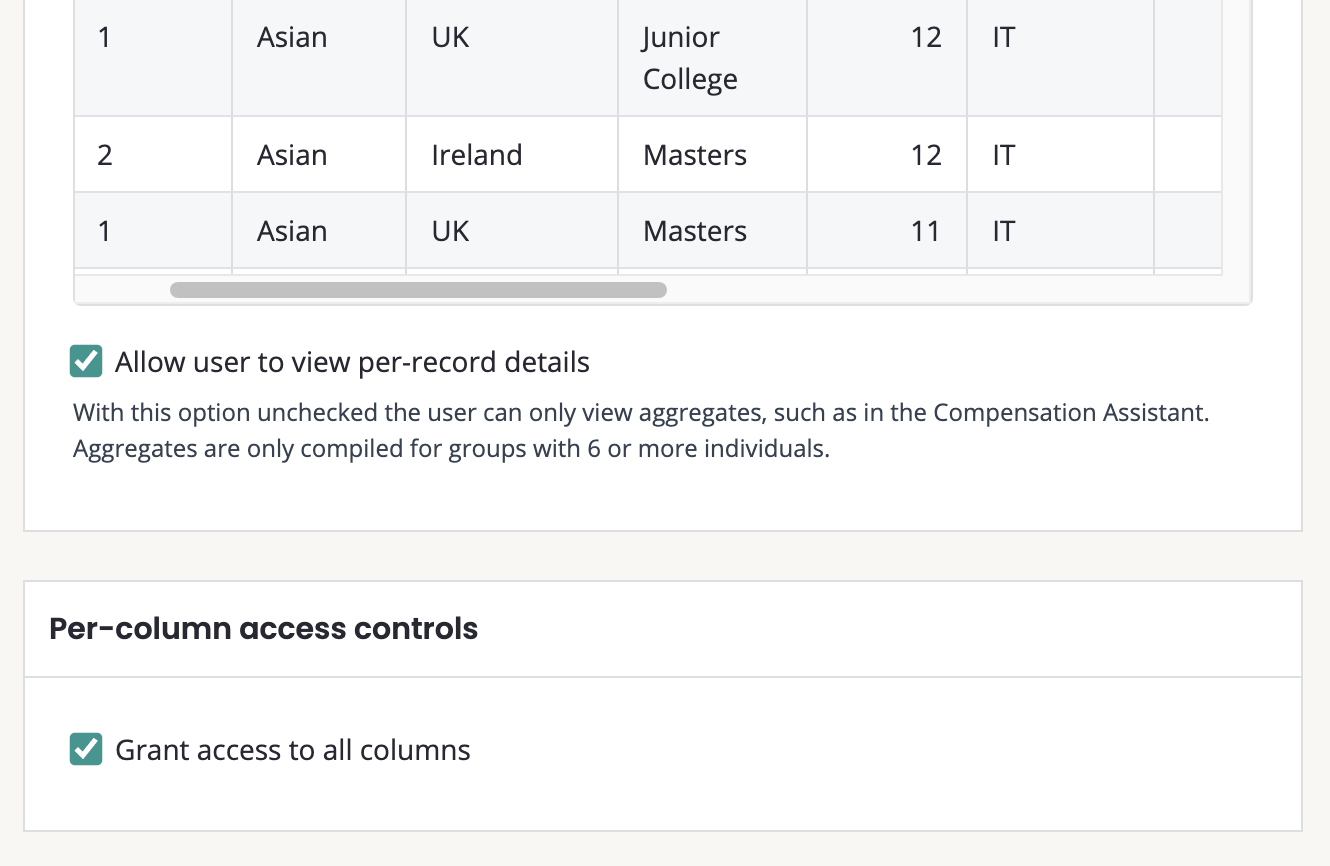Click the 12 value in the Ireland row
Viewport: 1330px width, 866px height.
[925, 155]
